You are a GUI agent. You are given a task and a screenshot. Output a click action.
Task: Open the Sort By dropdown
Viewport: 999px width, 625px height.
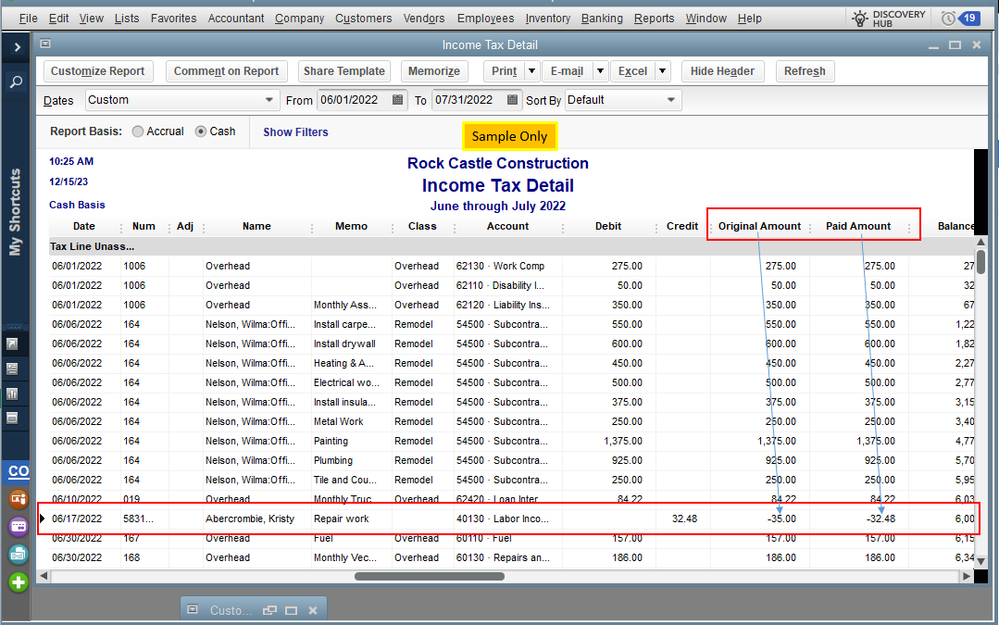pos(671,100)
